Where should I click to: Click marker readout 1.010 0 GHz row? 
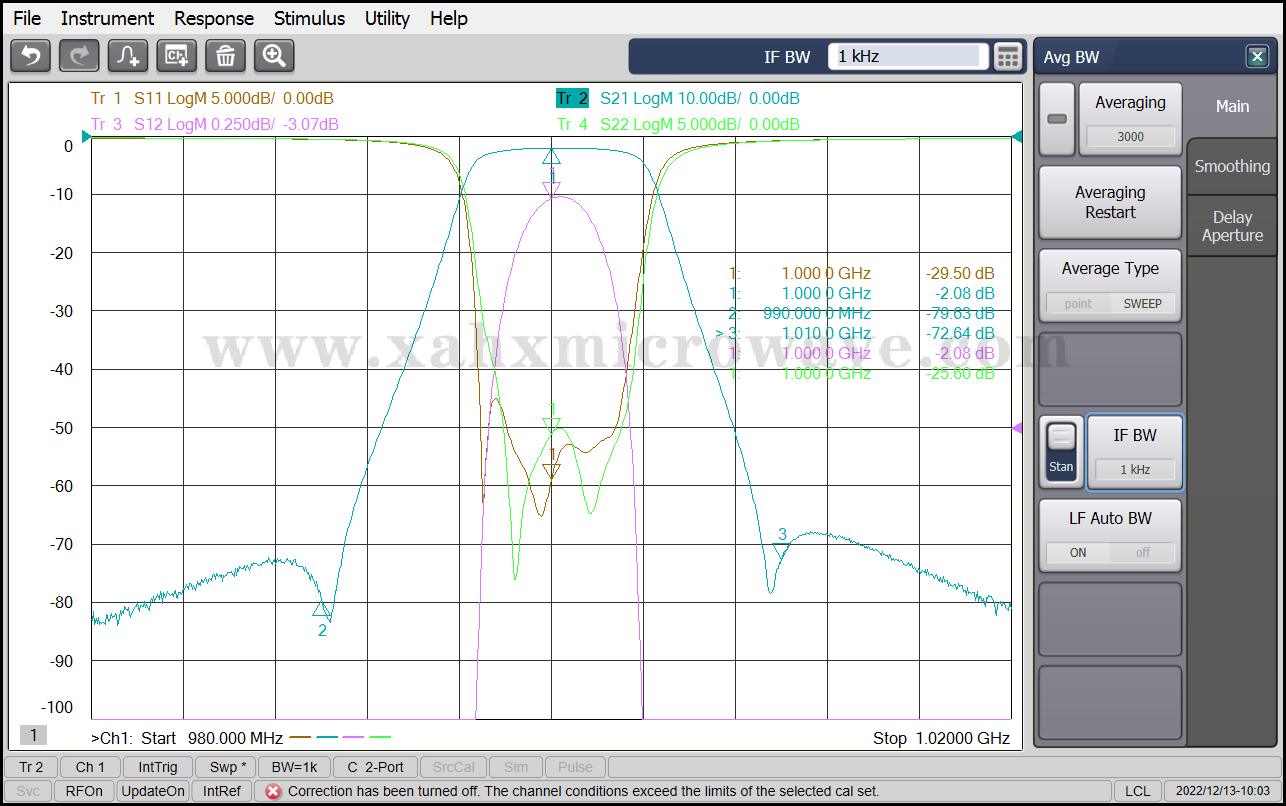click(x=856, y=333)
